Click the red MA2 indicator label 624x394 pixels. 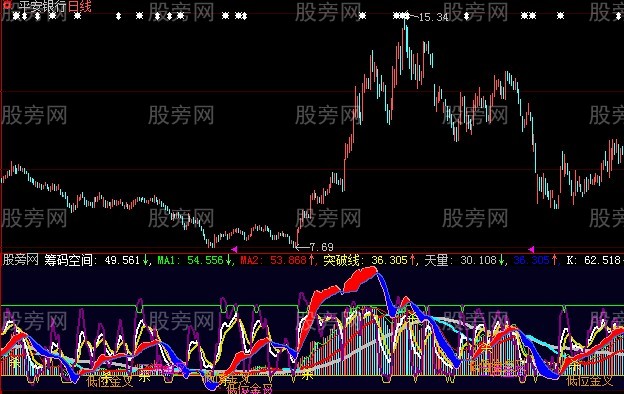click(249, 260)
